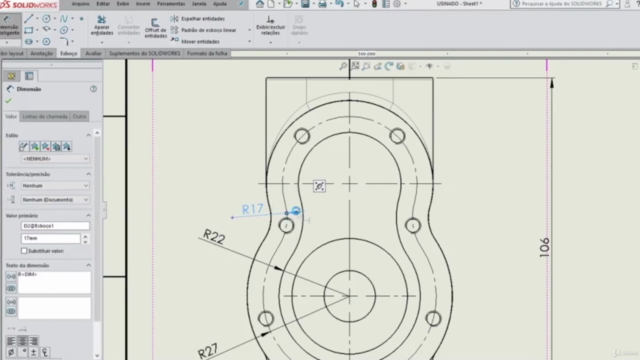
Task: Open the Arquivo menu
Action: pyautogui.click(x=80, y=4)
